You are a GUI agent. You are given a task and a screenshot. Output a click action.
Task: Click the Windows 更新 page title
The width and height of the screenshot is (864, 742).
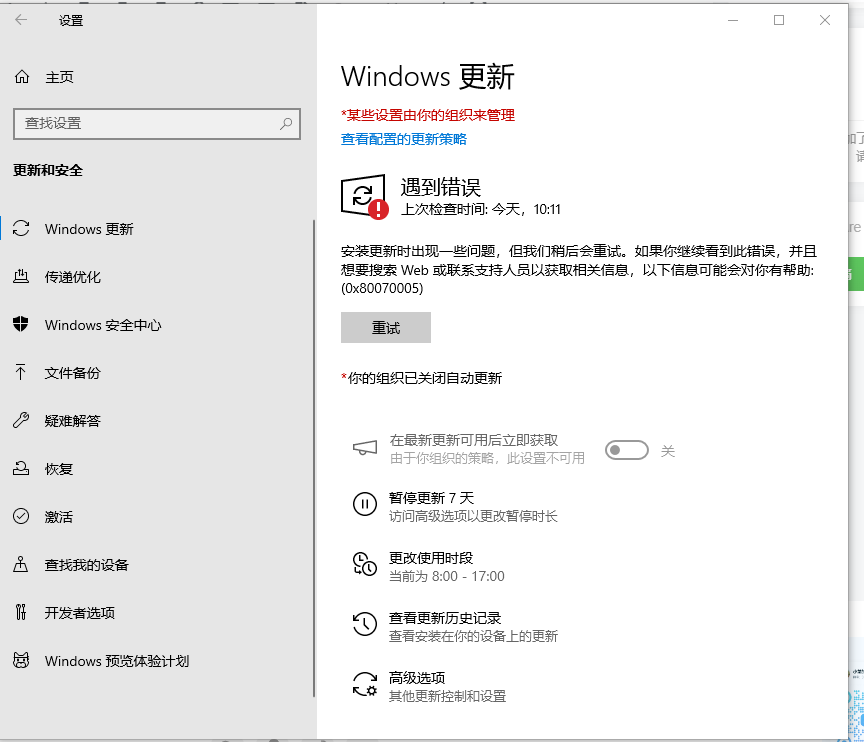pyautogui.click(x=428, y=77)
